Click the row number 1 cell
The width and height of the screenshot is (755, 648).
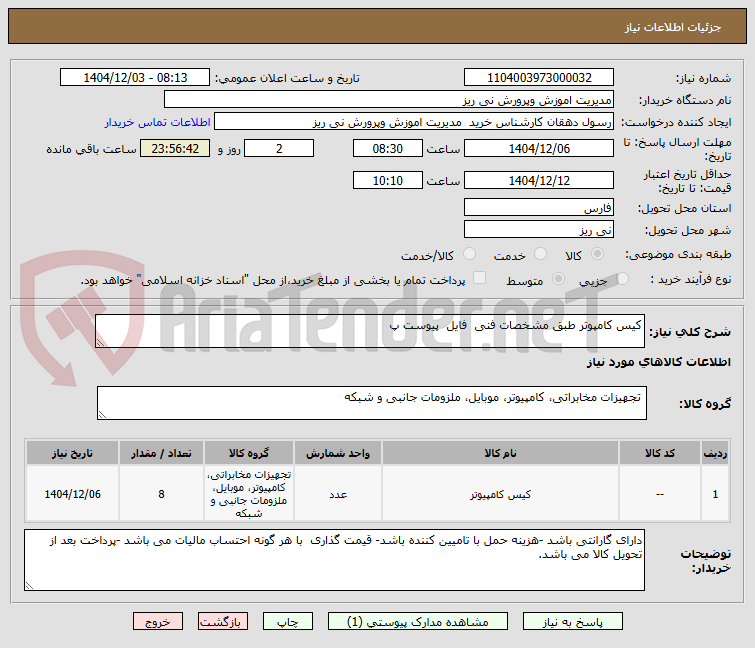coord(715,494)
